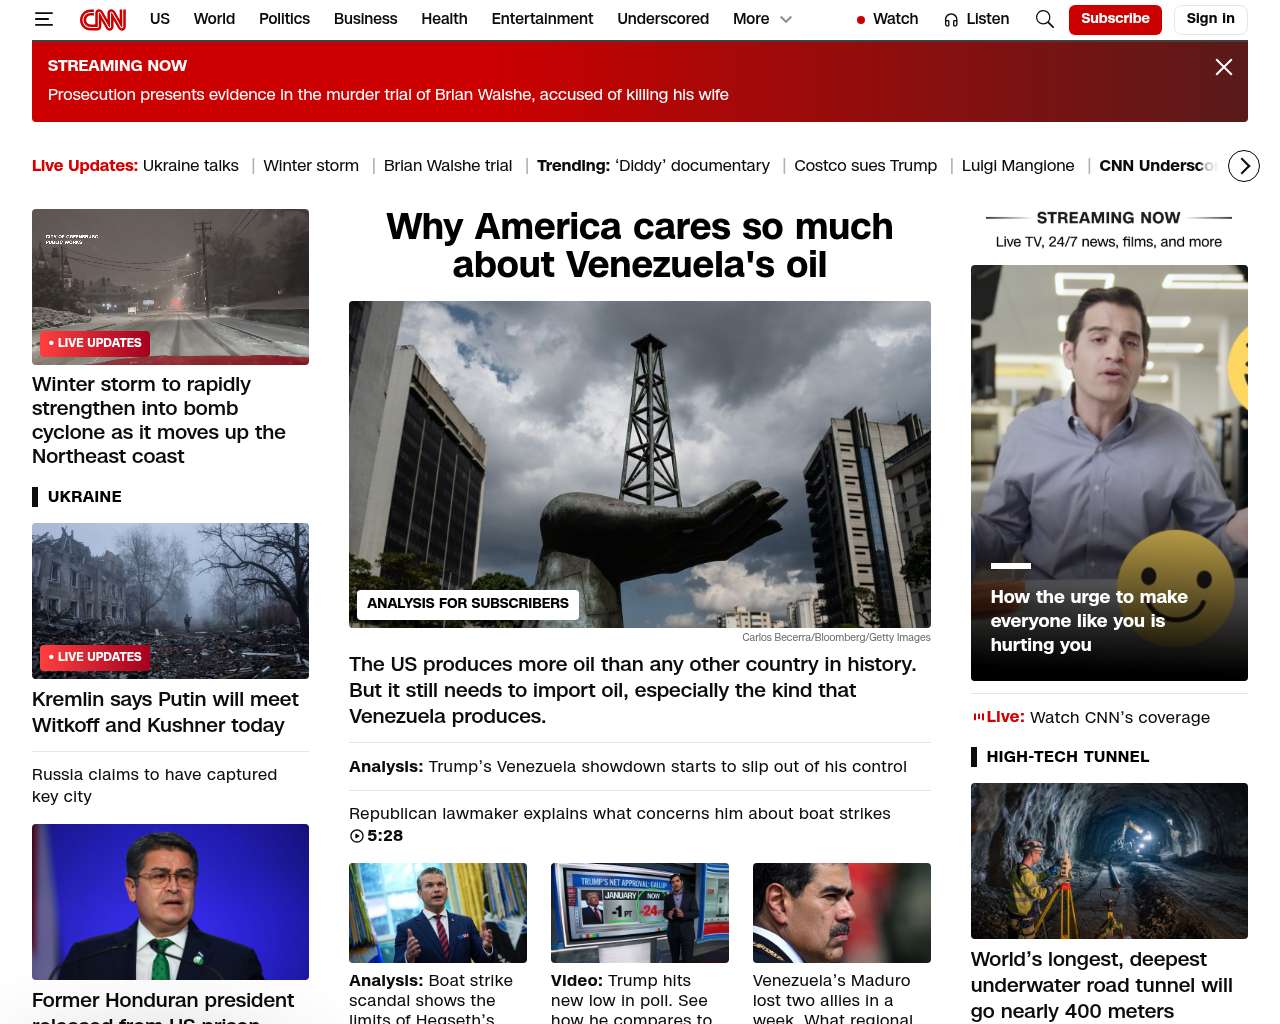Open the Entertainment section

point(542,19)
